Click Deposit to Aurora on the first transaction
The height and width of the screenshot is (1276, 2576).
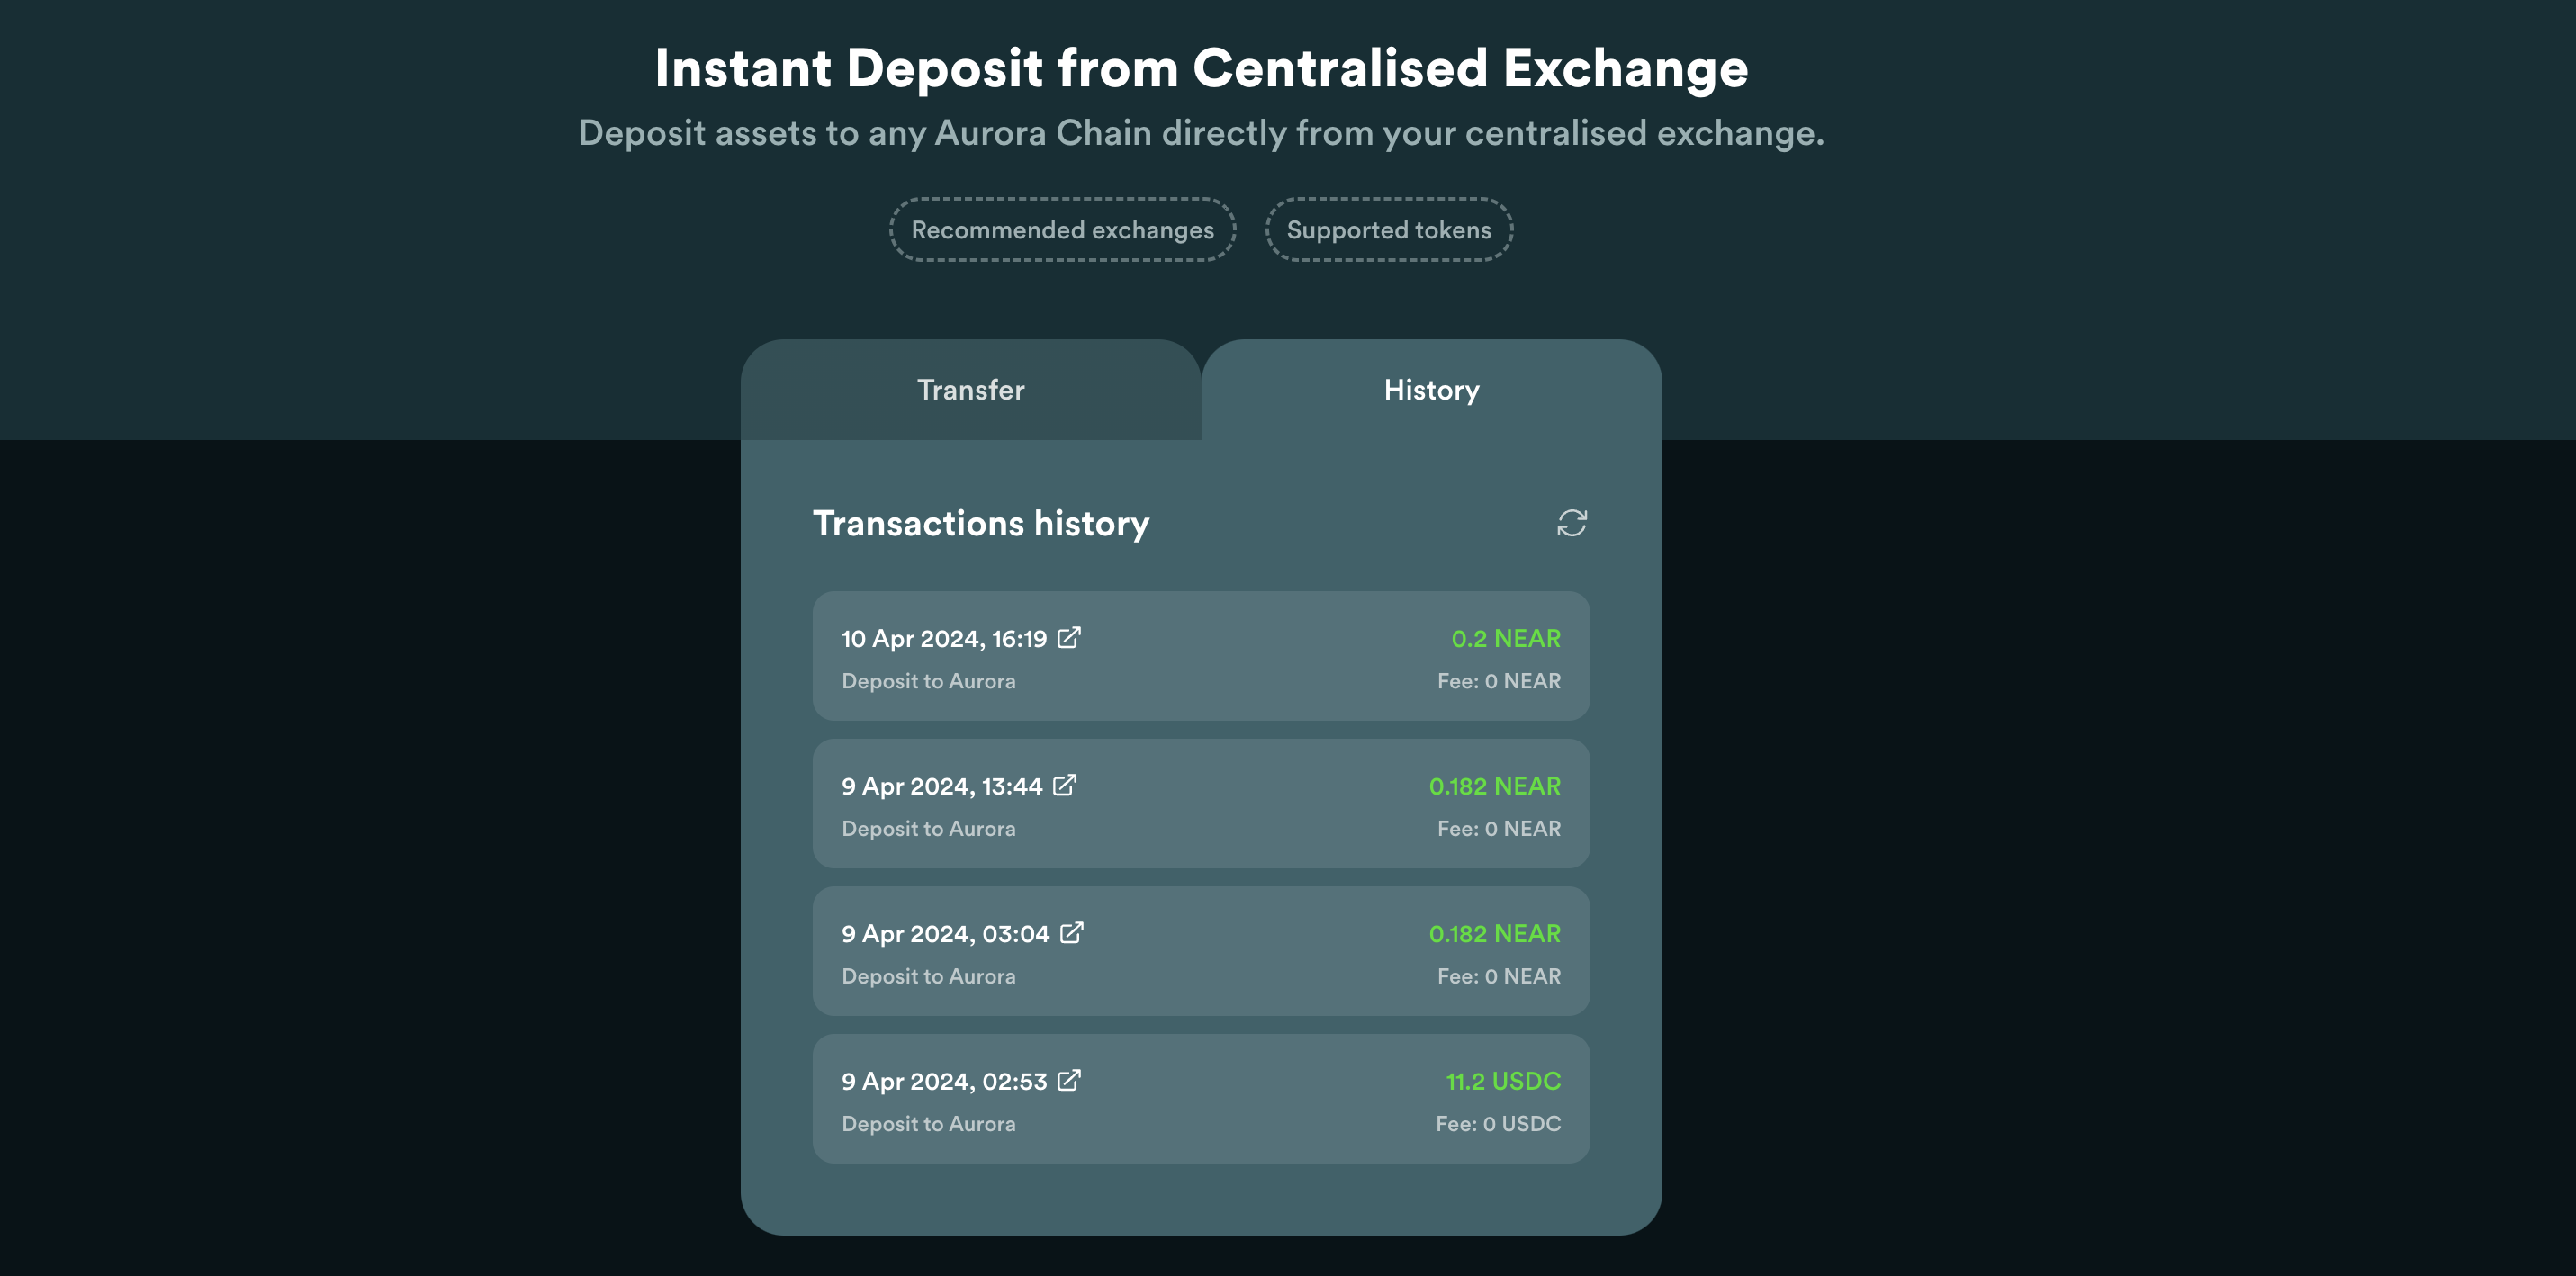[x=928, y=681]
